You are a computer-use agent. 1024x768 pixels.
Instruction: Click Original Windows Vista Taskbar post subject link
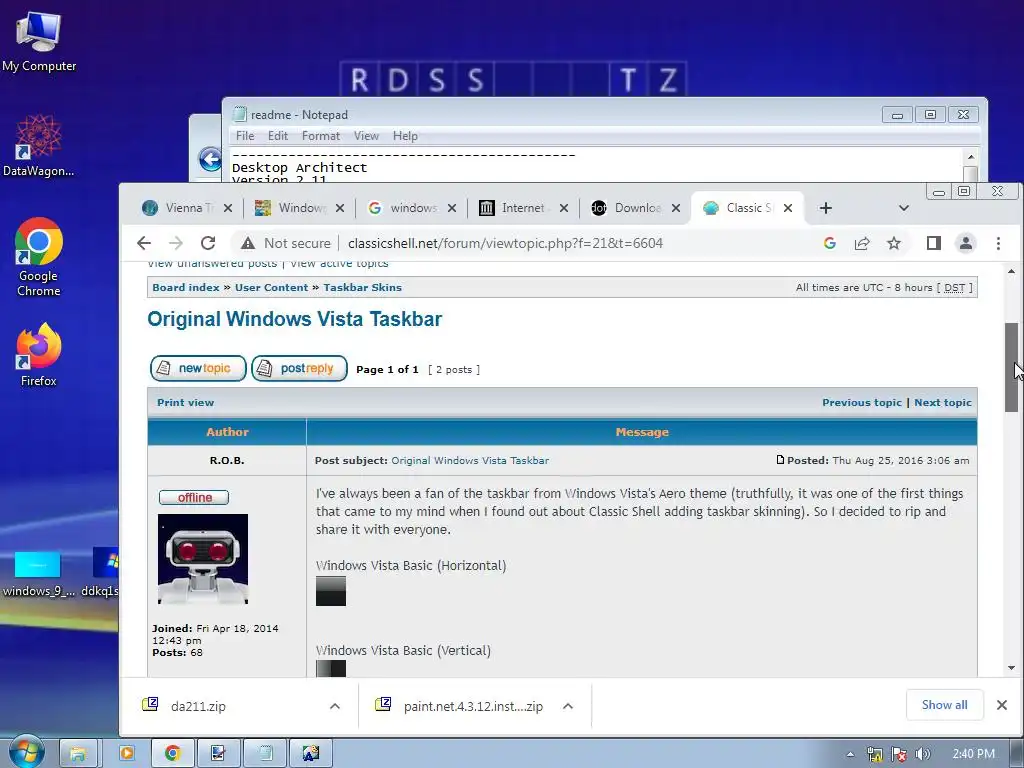[x=470, y=460]
